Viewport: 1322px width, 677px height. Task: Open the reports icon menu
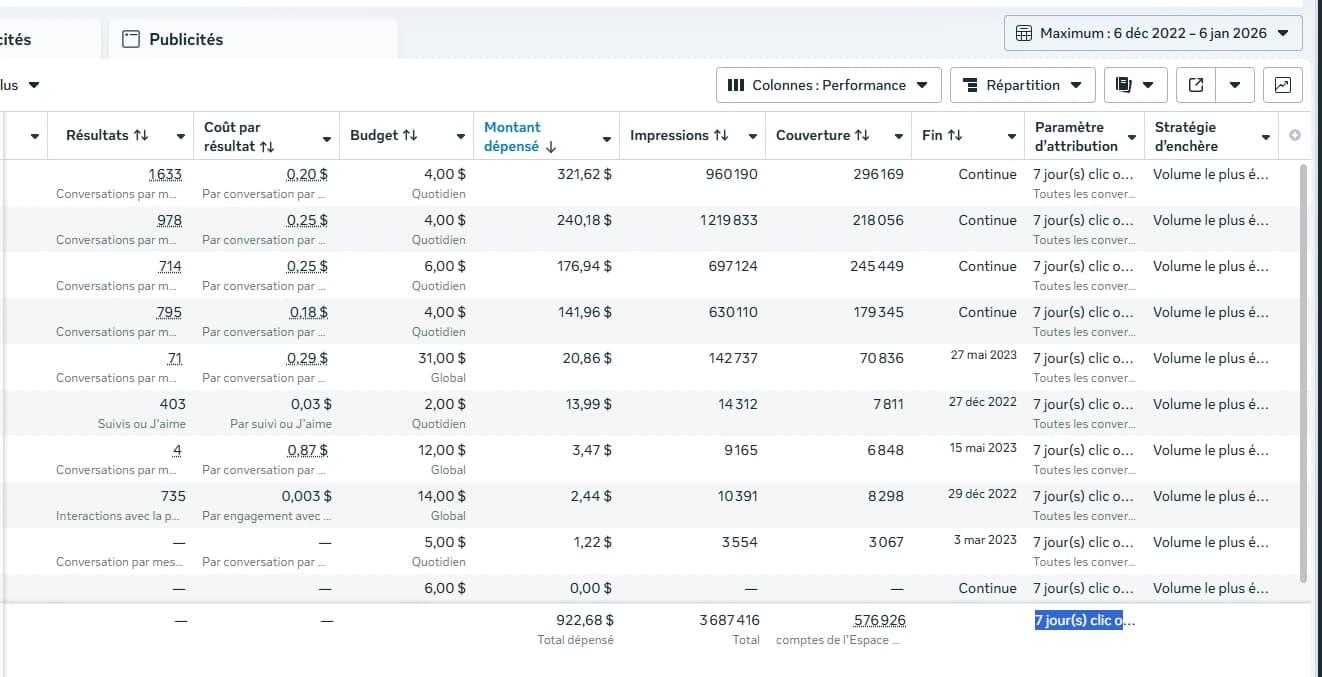pyautogui.click(x=1135, y=85)
